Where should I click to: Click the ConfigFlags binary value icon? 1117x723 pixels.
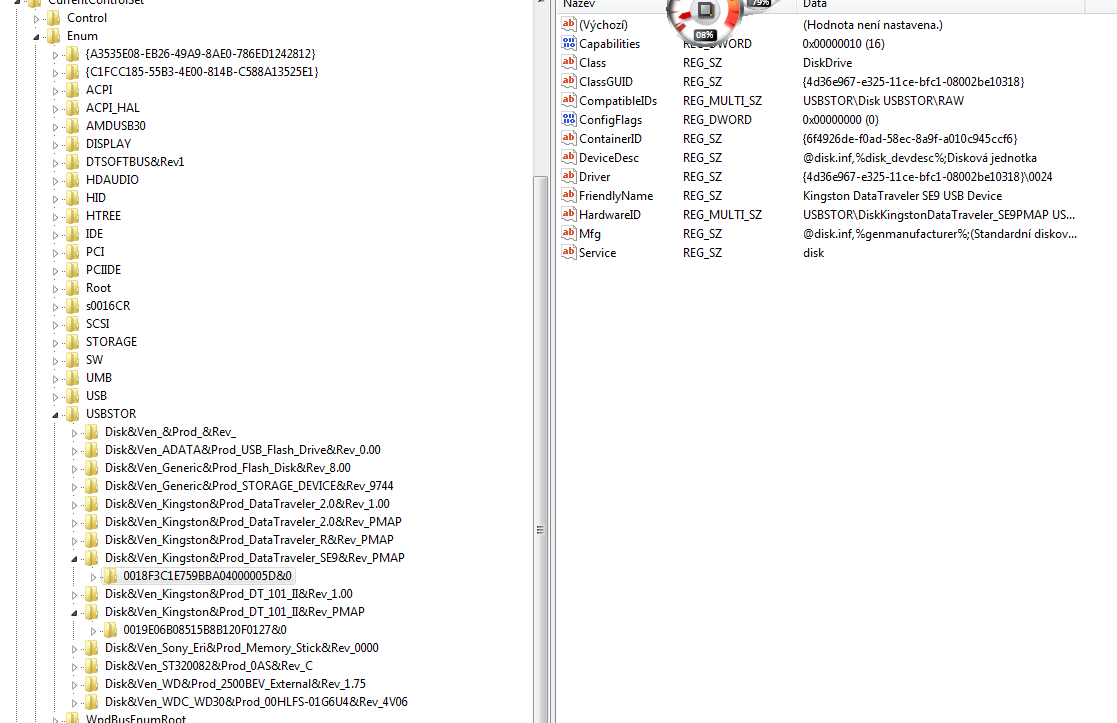568,120
